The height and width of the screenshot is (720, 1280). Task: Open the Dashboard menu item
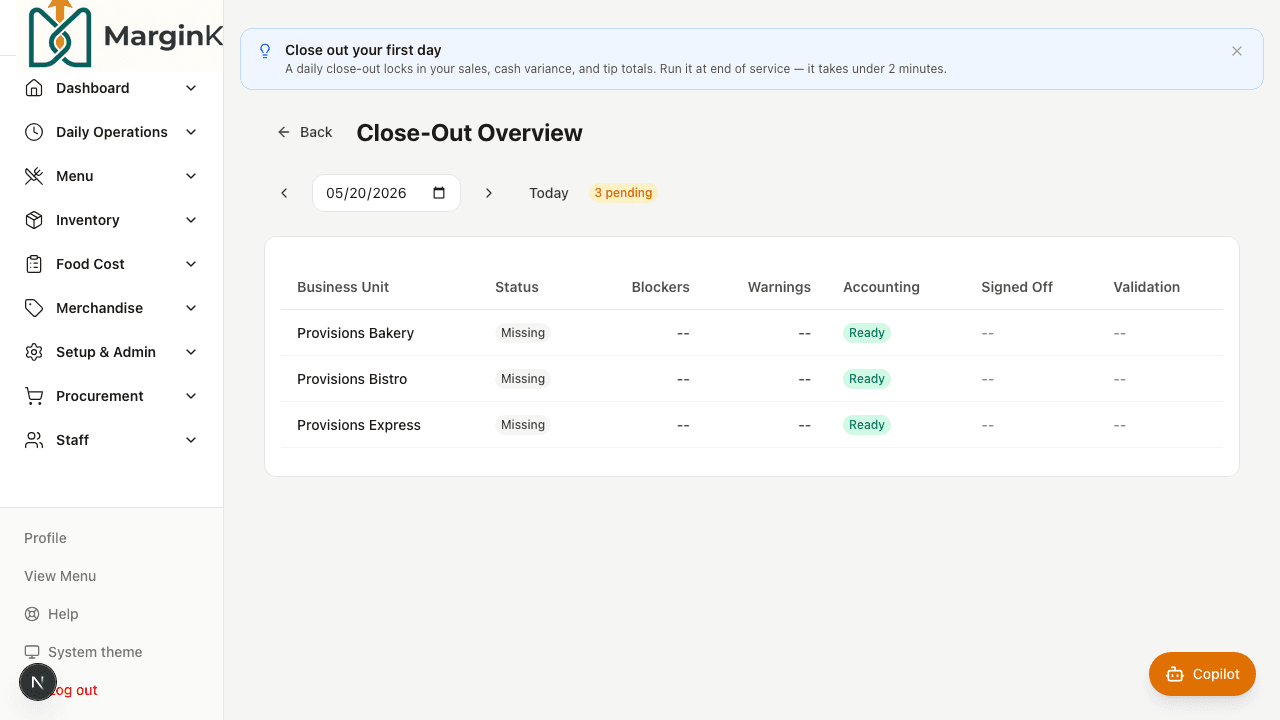pyautogui.click(x=112, y=88)
